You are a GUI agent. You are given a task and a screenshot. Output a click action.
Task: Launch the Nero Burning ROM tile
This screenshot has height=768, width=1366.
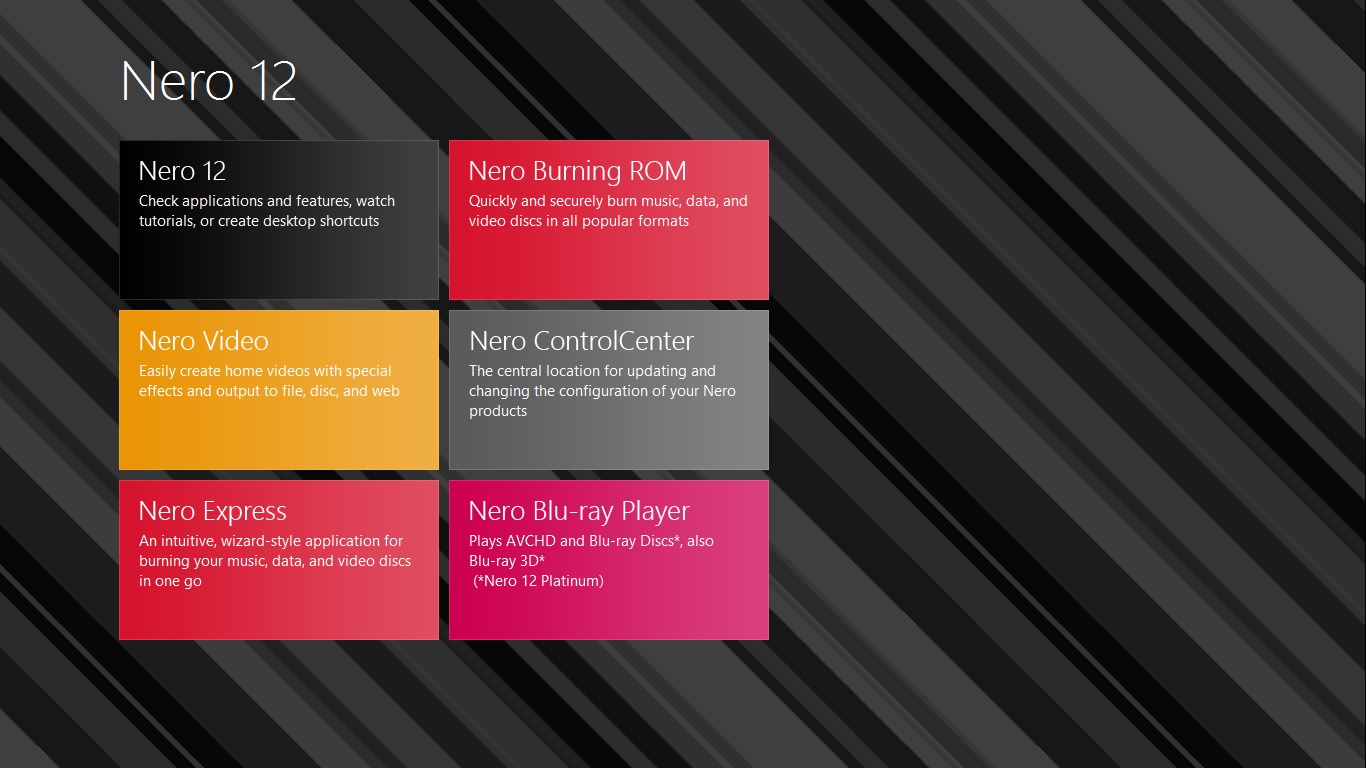pos(609,220)
